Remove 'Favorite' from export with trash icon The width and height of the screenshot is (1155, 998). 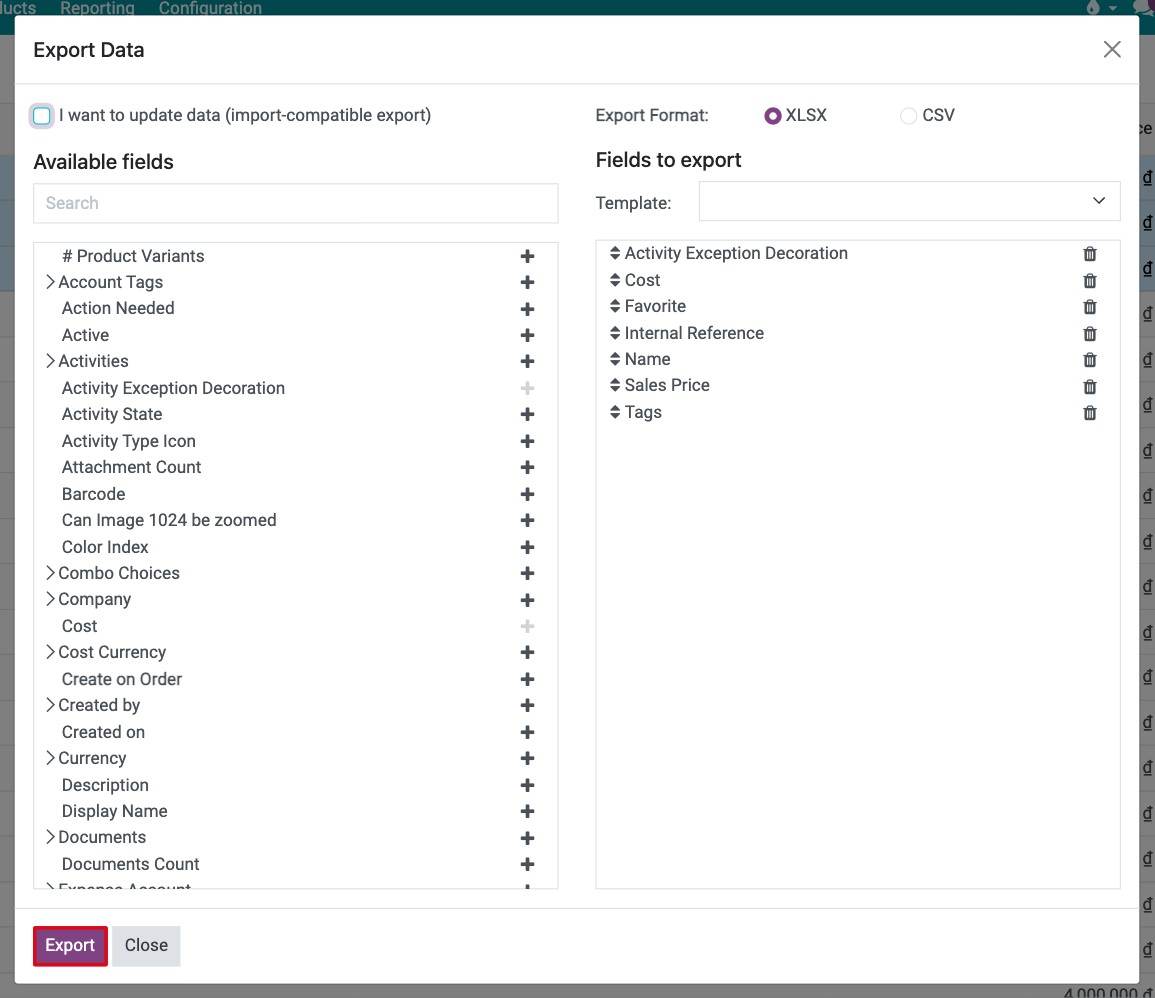[1089, 307]
